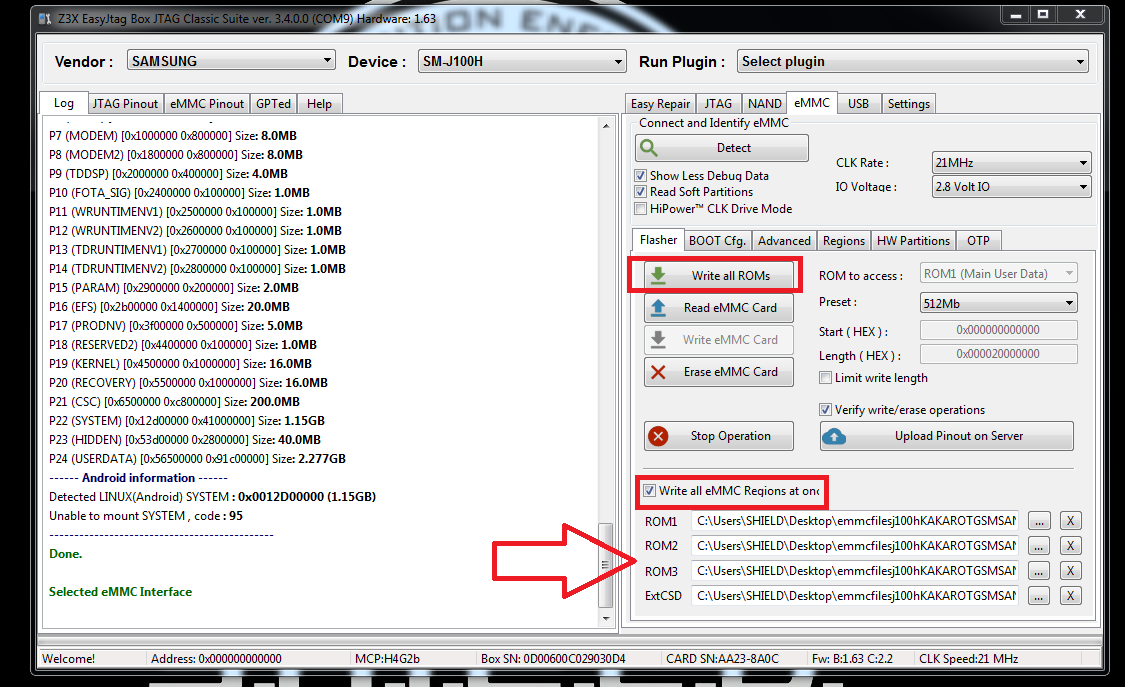The height and width of the screenshot is (687, 1125).
Task: Switch to the eMMC Pinout tab
Action: 207,104
